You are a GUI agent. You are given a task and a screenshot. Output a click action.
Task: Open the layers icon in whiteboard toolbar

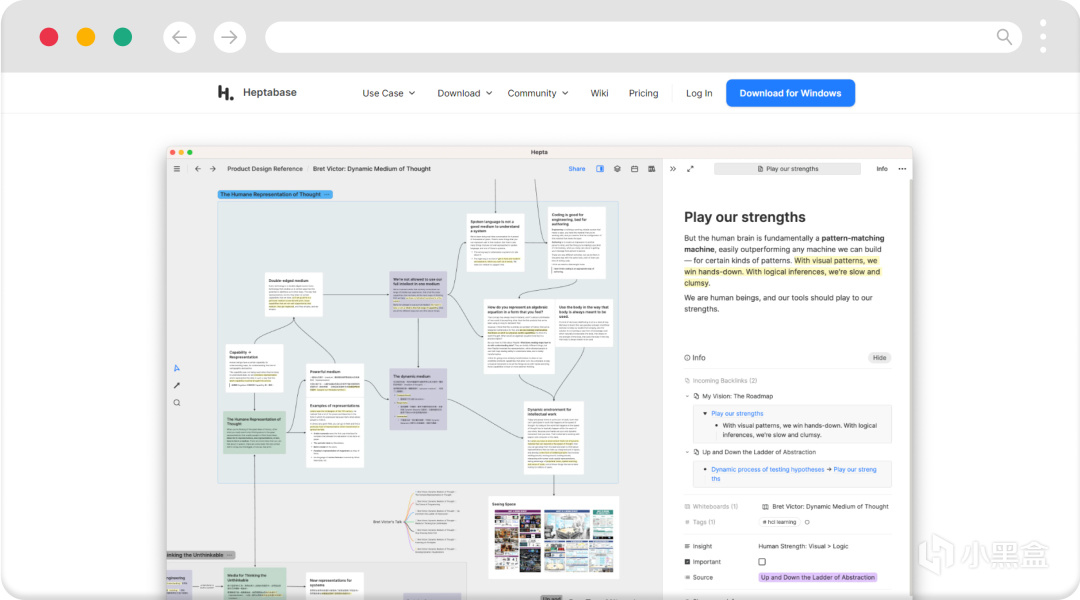click(x=617, y=169)
